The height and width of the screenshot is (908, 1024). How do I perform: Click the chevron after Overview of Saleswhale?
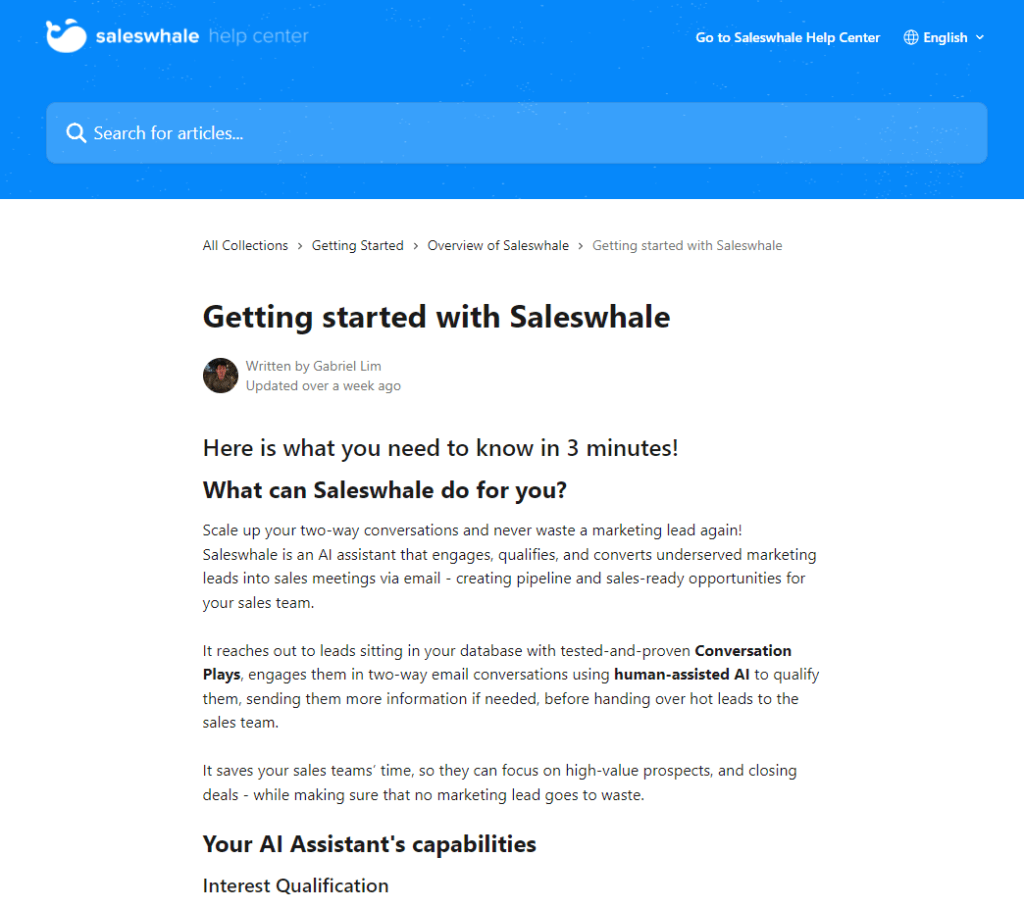(581, 245)
